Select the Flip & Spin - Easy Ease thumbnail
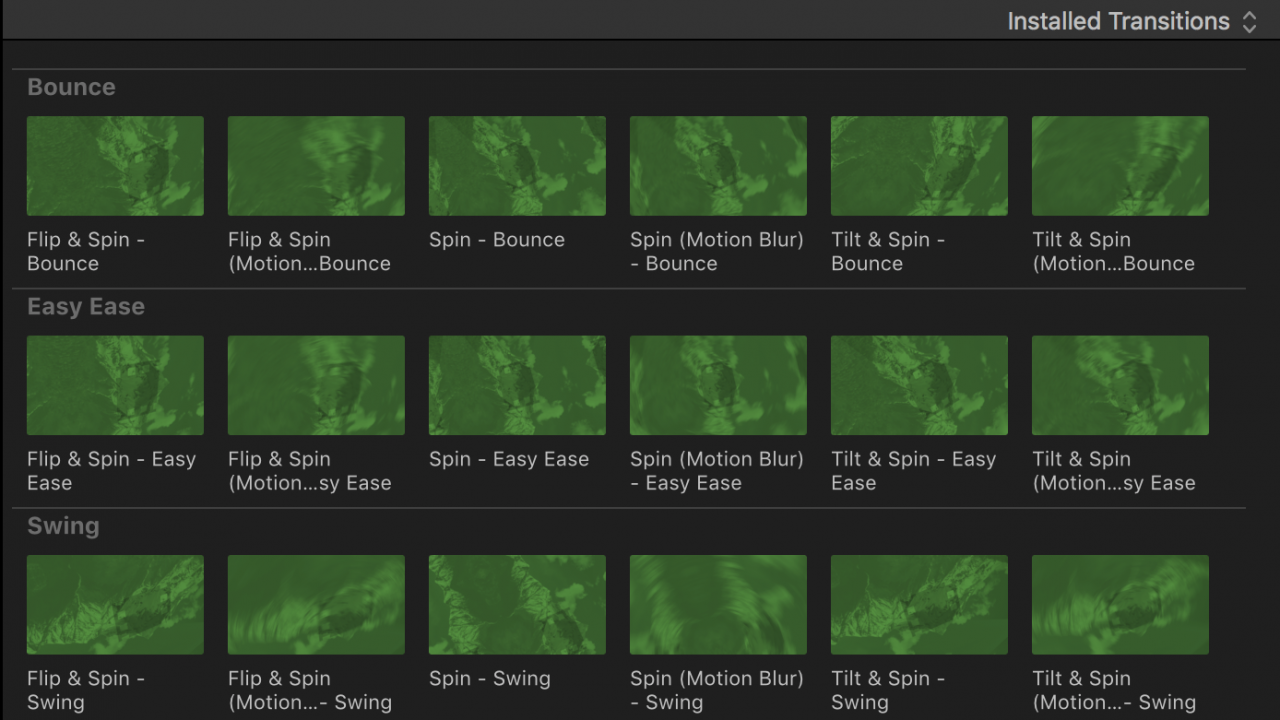1280x720 pixels. tap(115, 385)
